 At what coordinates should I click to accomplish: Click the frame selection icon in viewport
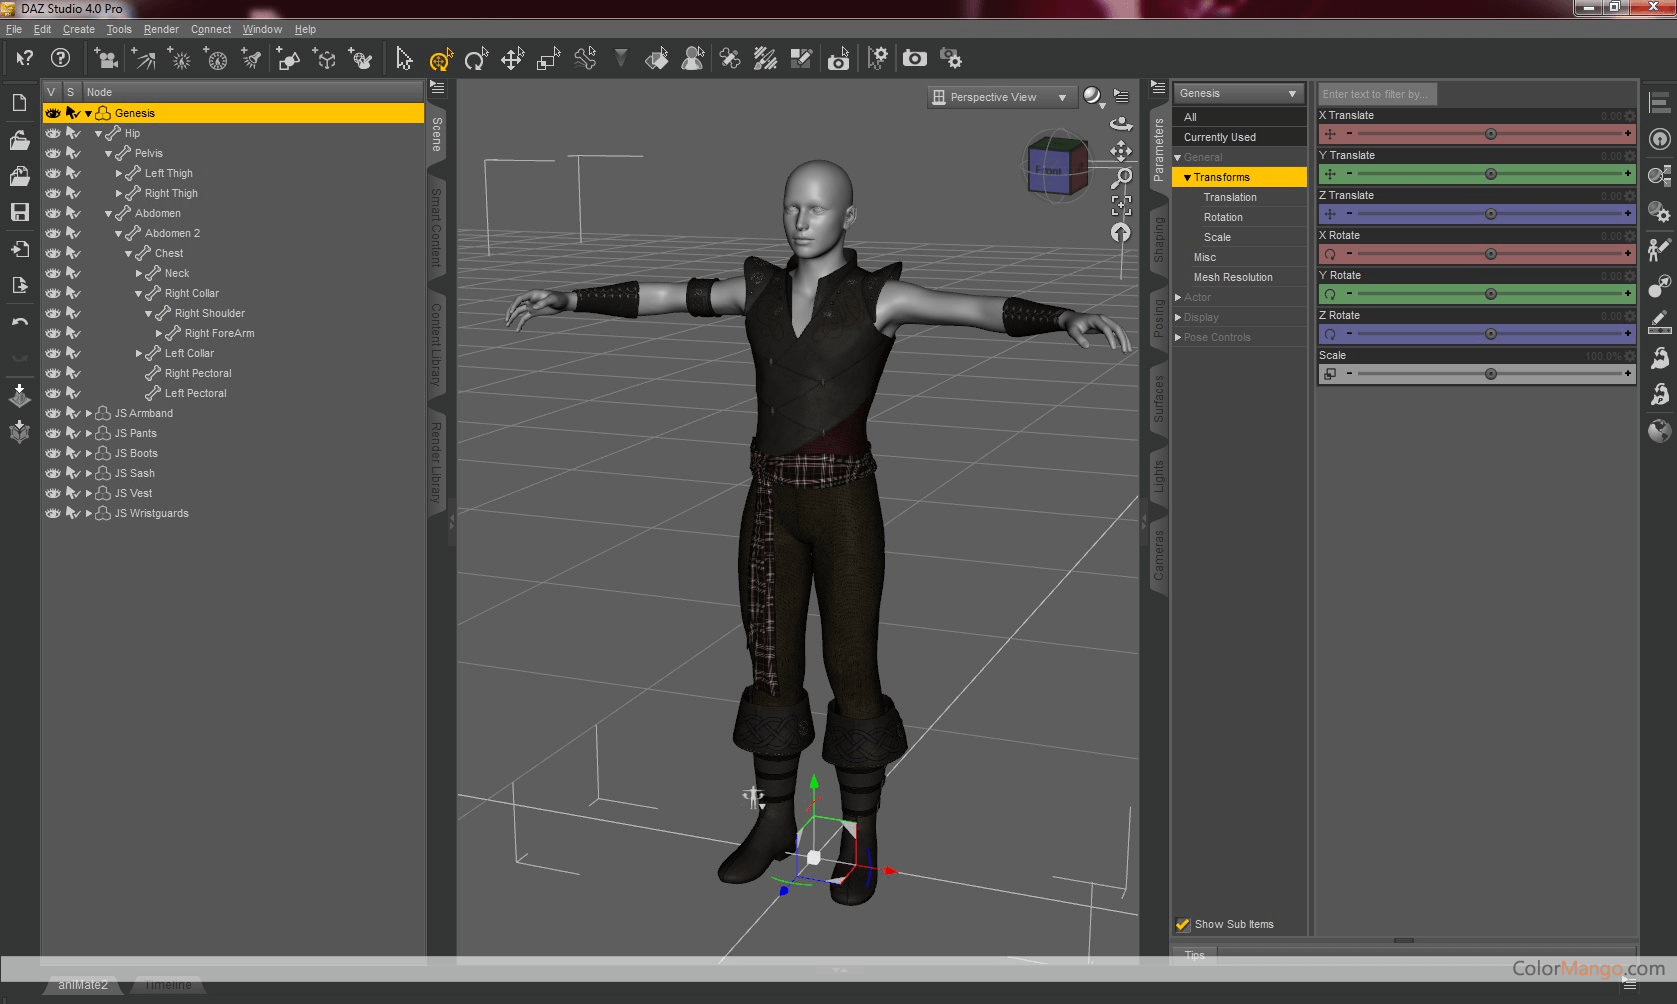tap(1121, 205)
